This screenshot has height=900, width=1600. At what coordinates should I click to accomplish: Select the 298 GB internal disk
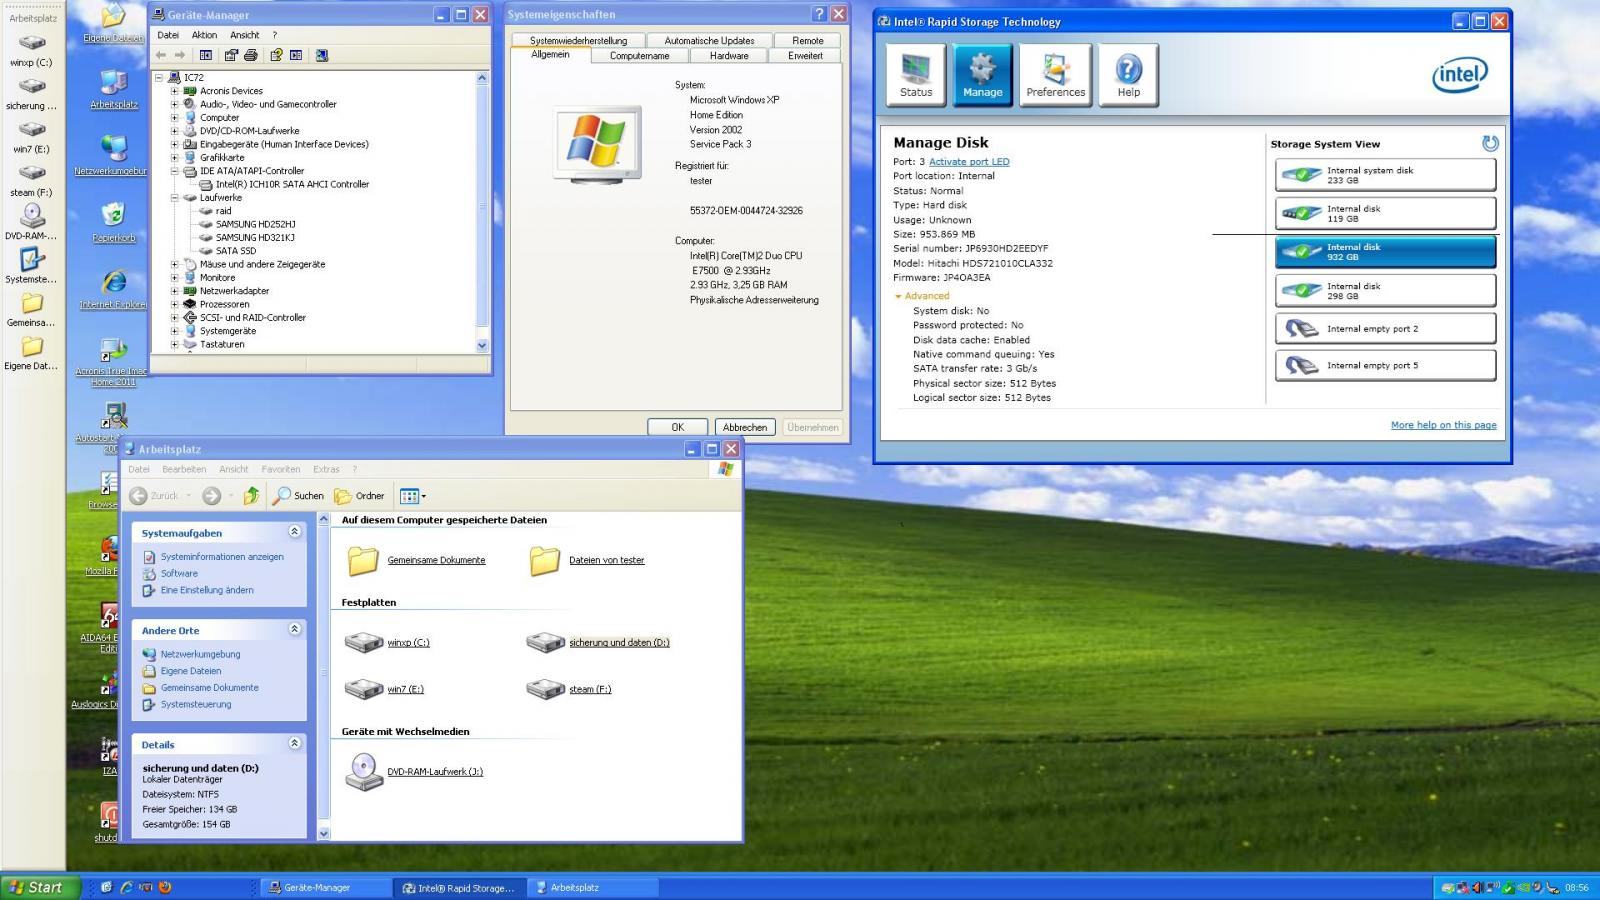coord(1385,291)
